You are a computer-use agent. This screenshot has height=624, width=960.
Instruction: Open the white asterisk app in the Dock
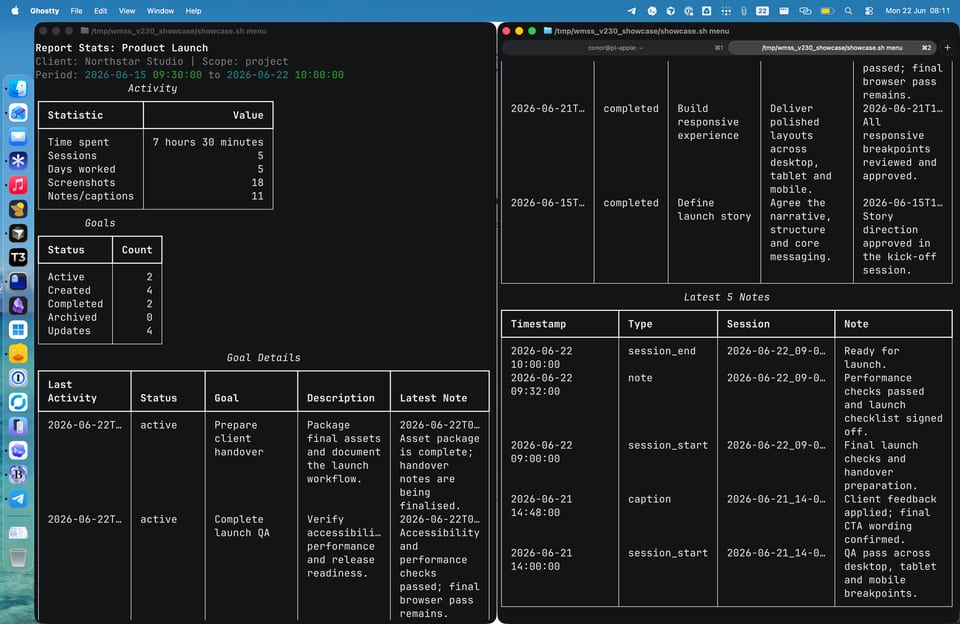(x=18, y=160)
